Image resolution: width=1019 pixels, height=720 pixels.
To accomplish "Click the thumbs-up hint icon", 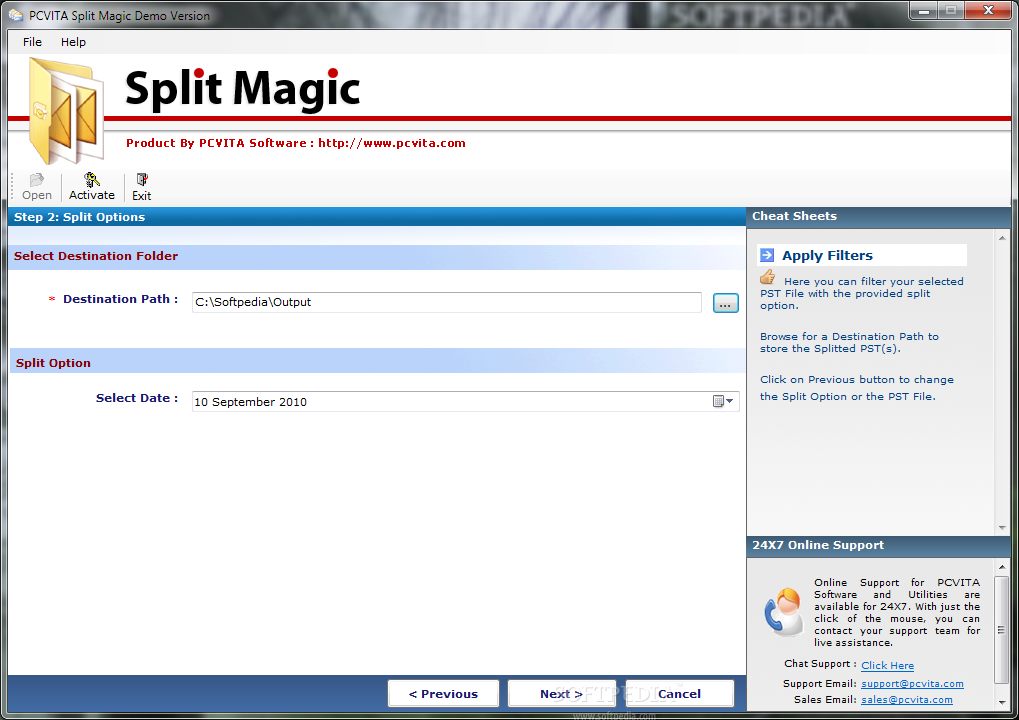I will 767,277.
